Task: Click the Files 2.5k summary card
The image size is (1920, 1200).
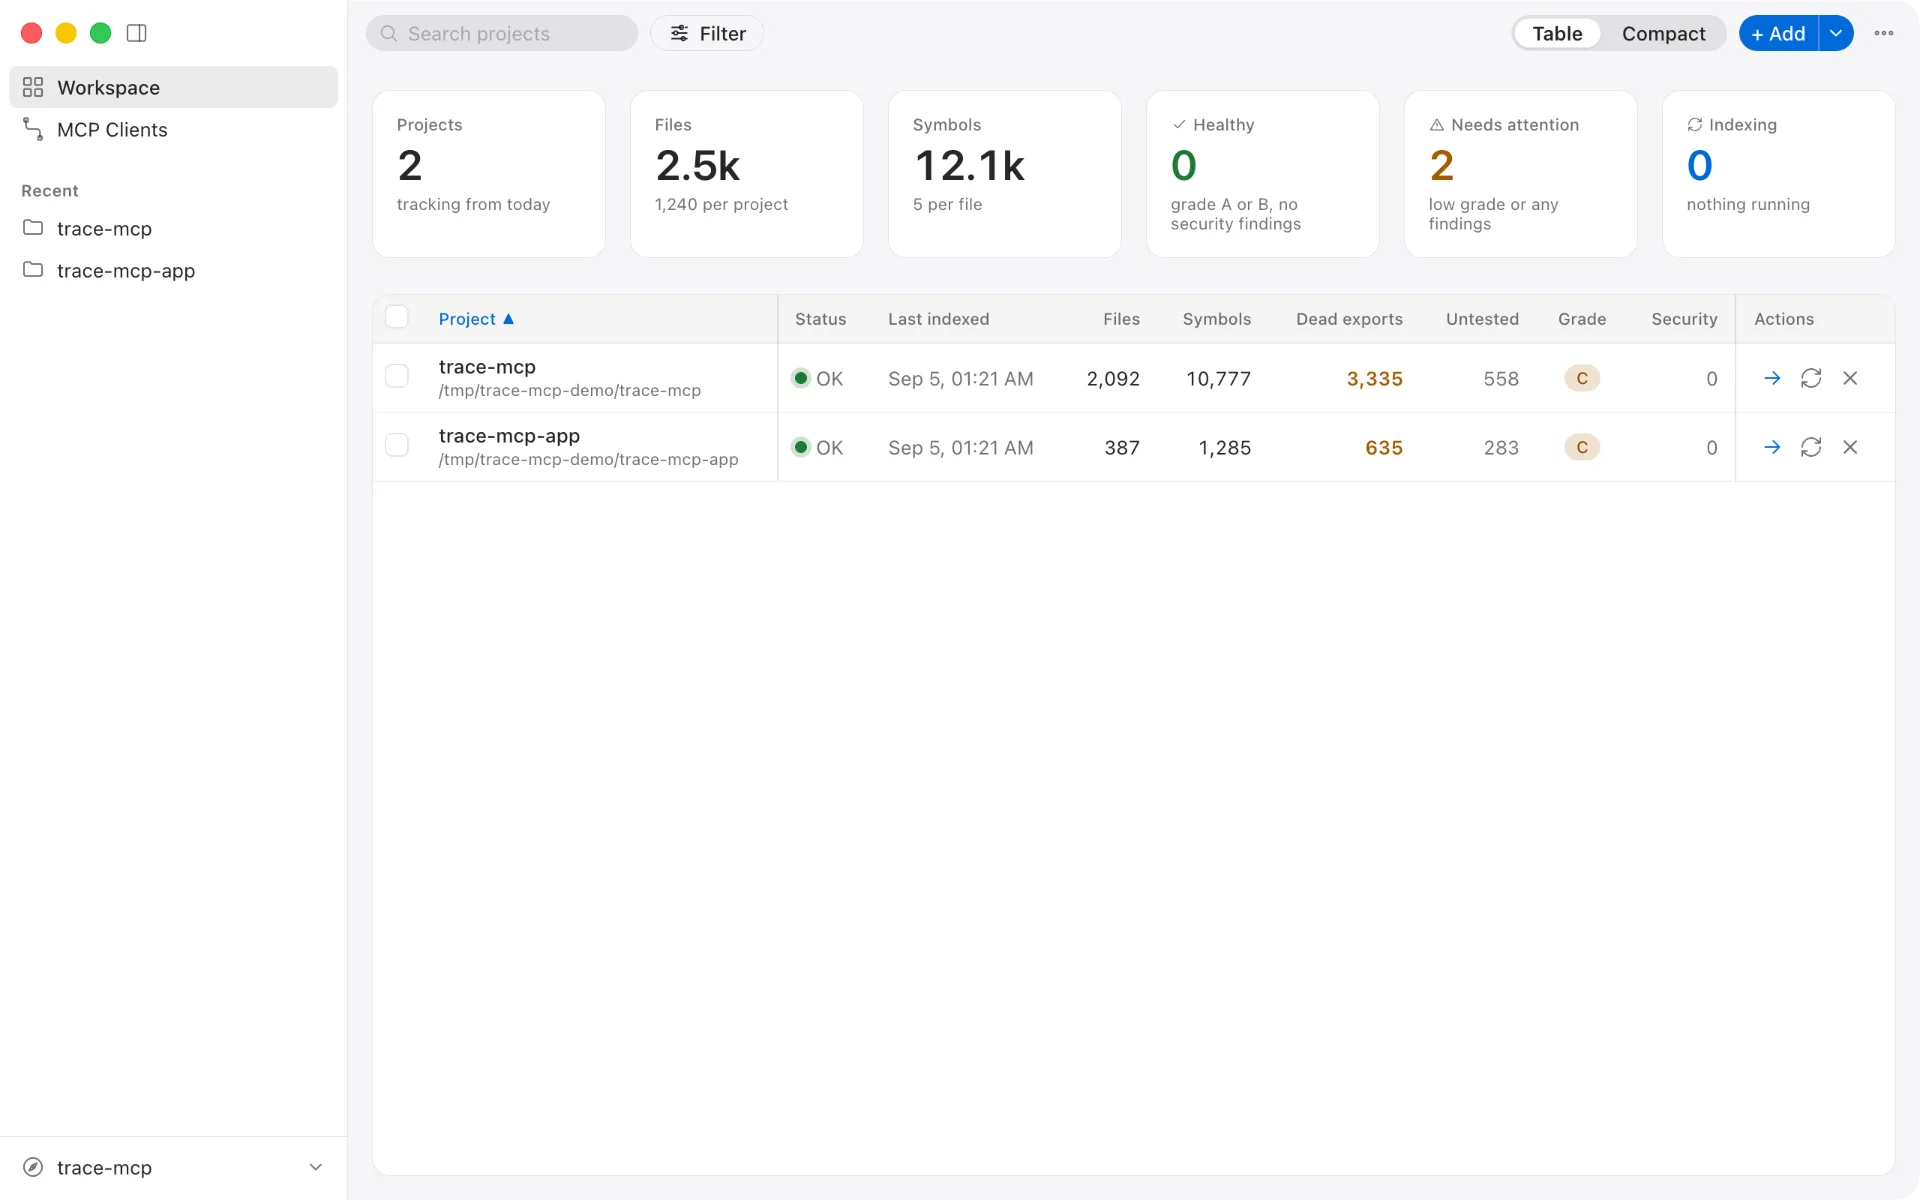Action: 747,174
